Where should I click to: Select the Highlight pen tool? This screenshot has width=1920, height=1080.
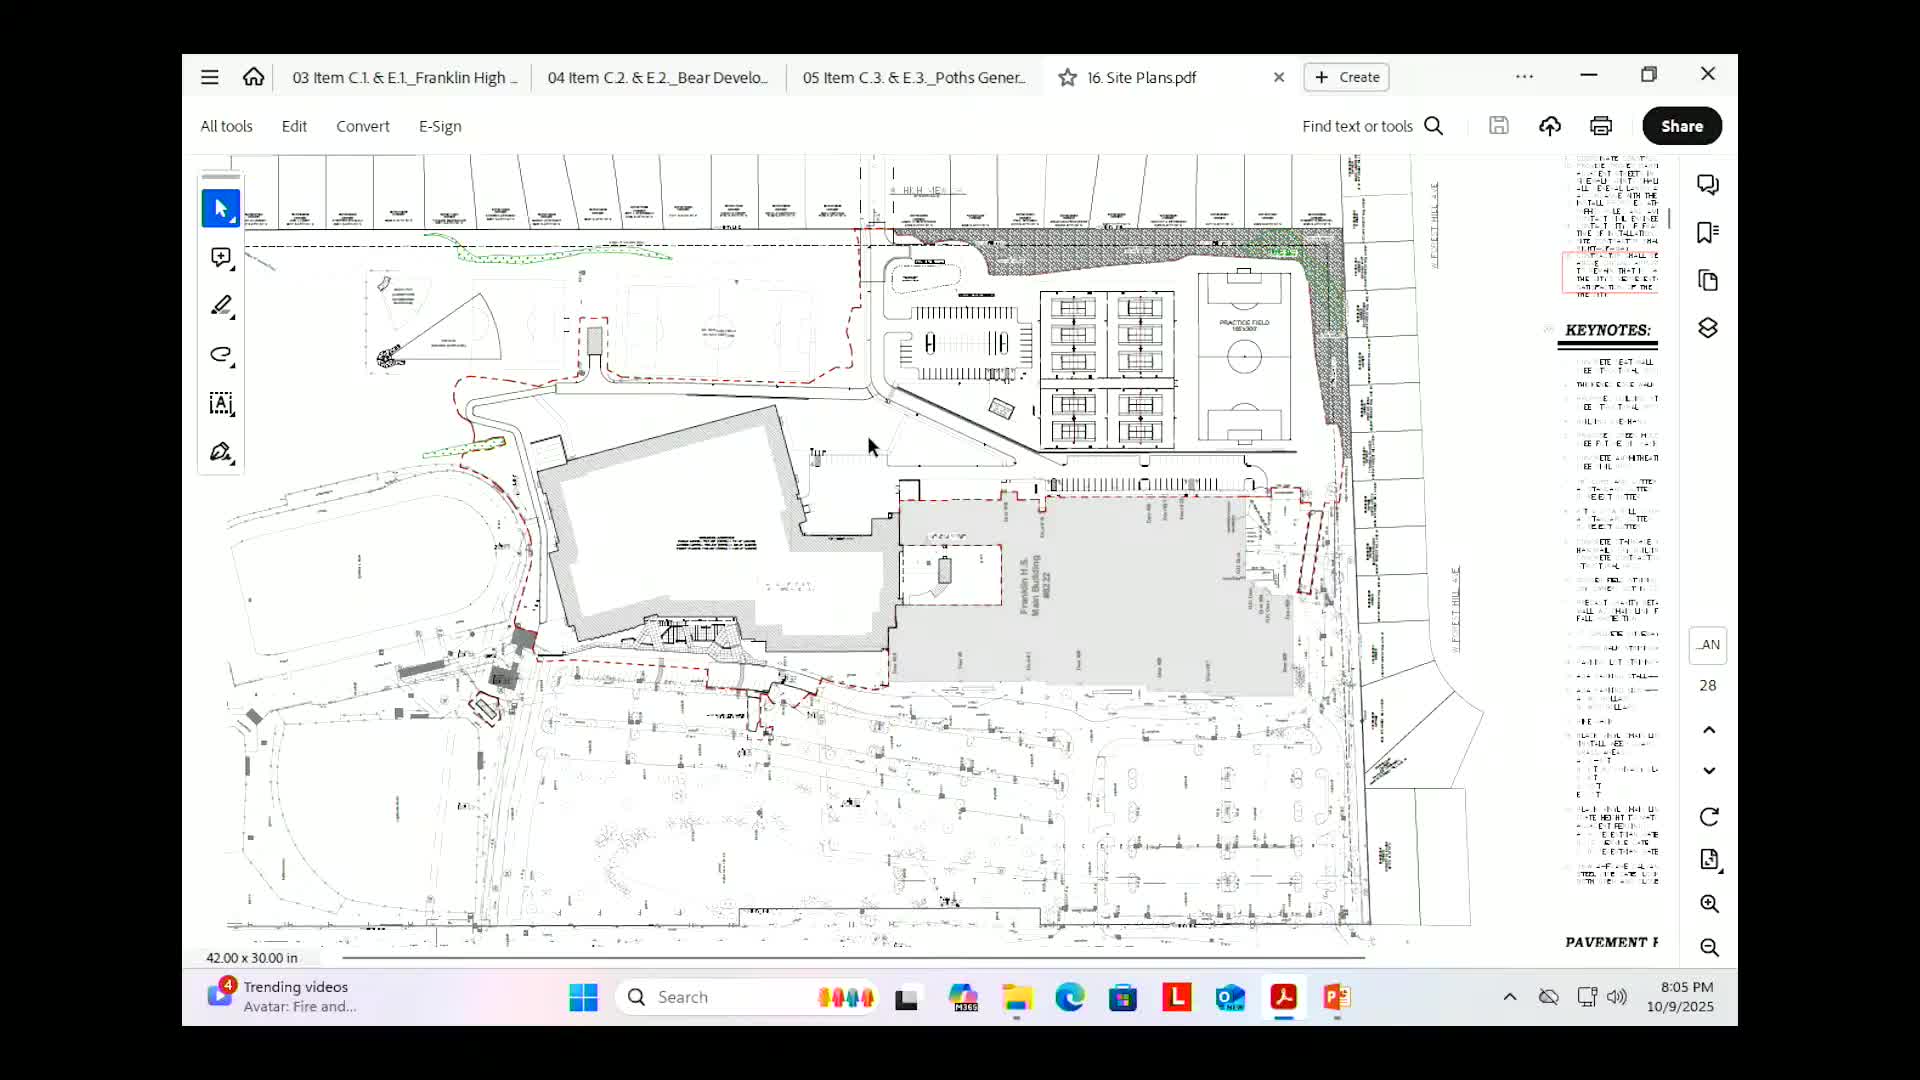click(x=220, y=306)
